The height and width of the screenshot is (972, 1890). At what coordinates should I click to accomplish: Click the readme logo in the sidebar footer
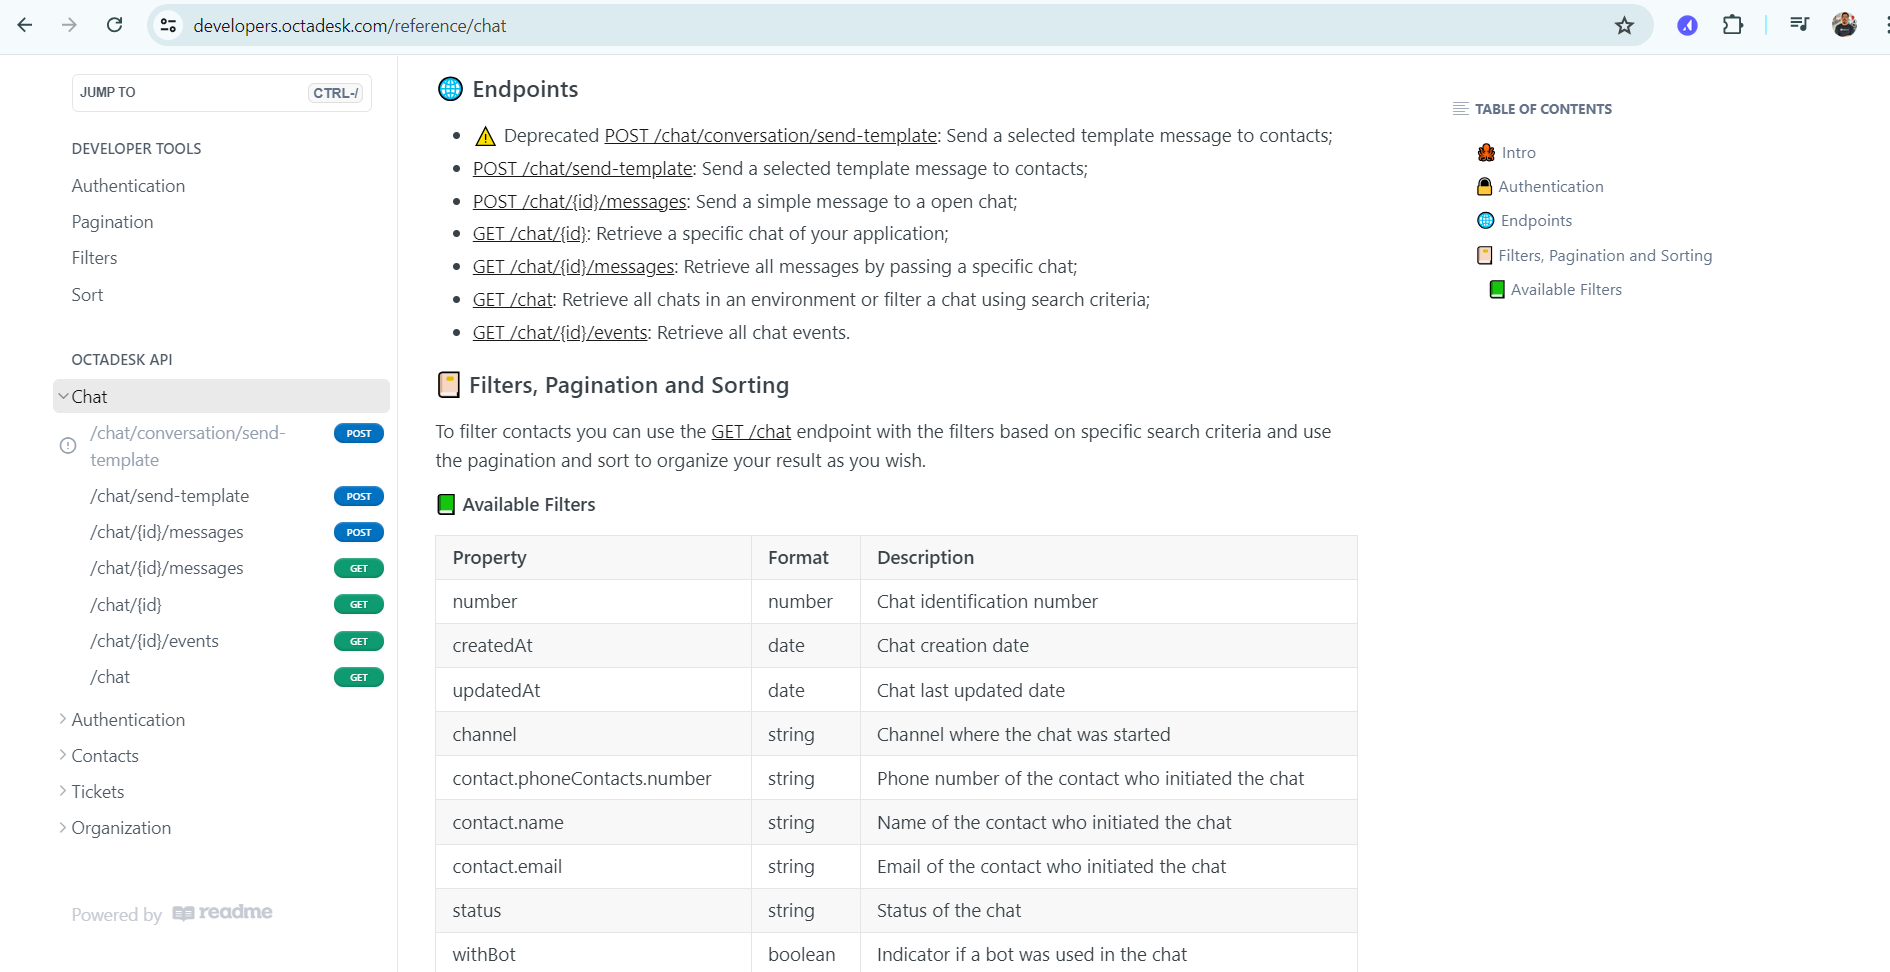222,912
